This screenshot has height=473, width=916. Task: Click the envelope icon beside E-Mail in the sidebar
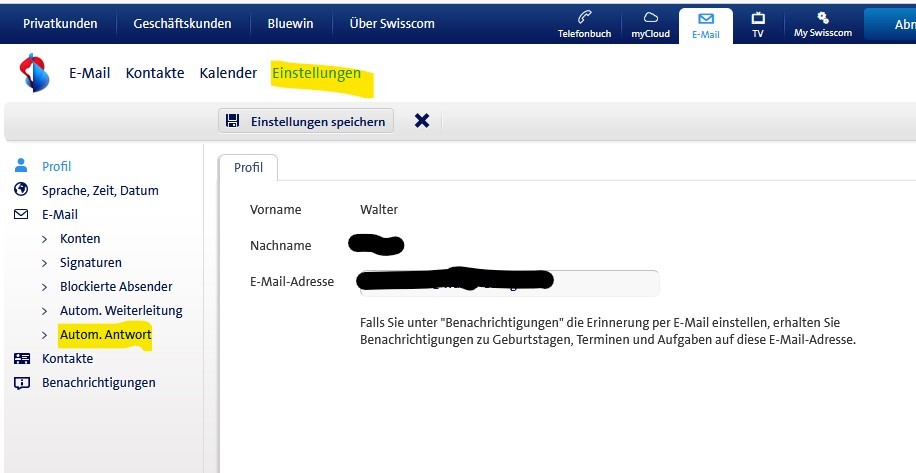click(x=21, y=214)
